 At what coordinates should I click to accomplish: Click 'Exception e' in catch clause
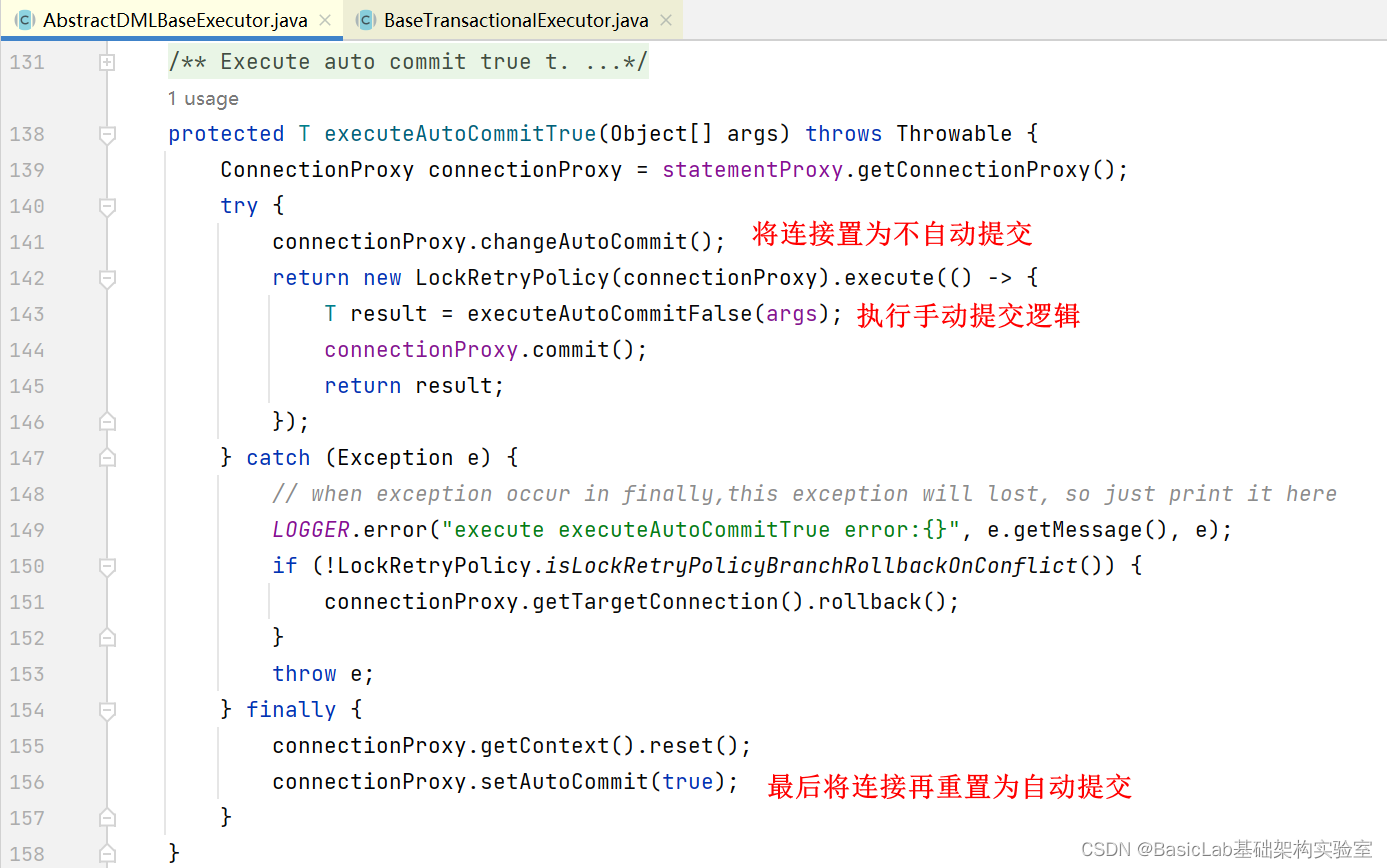coord(409,458)
